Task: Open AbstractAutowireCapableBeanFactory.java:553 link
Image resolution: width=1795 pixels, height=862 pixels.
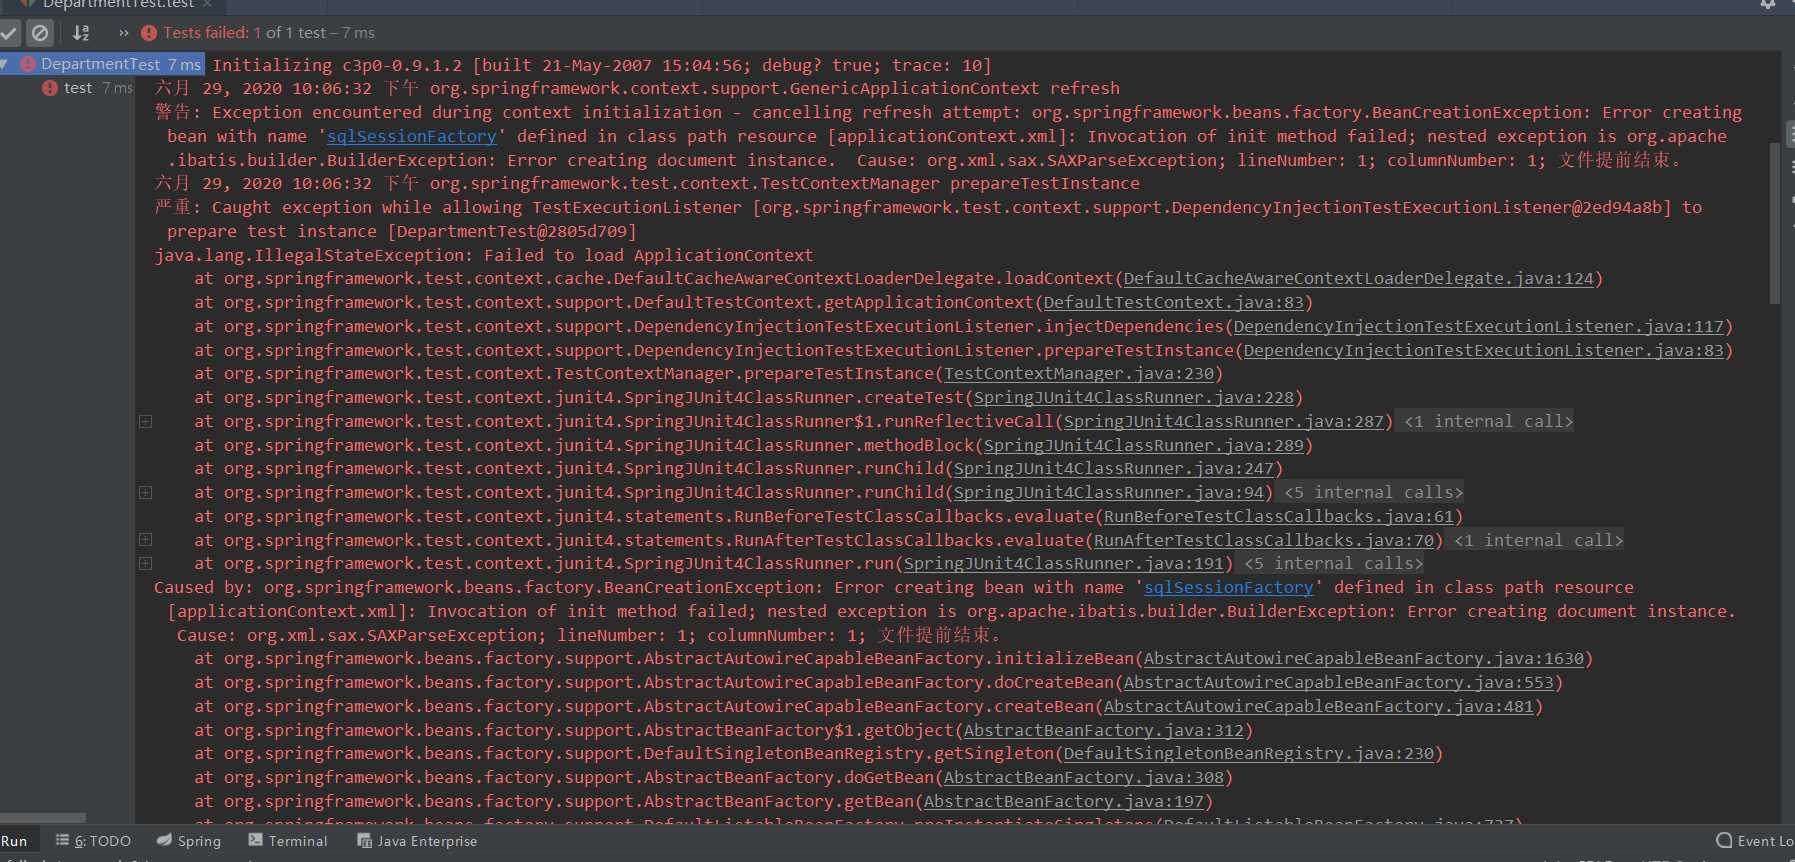Action: (1338, 682)
